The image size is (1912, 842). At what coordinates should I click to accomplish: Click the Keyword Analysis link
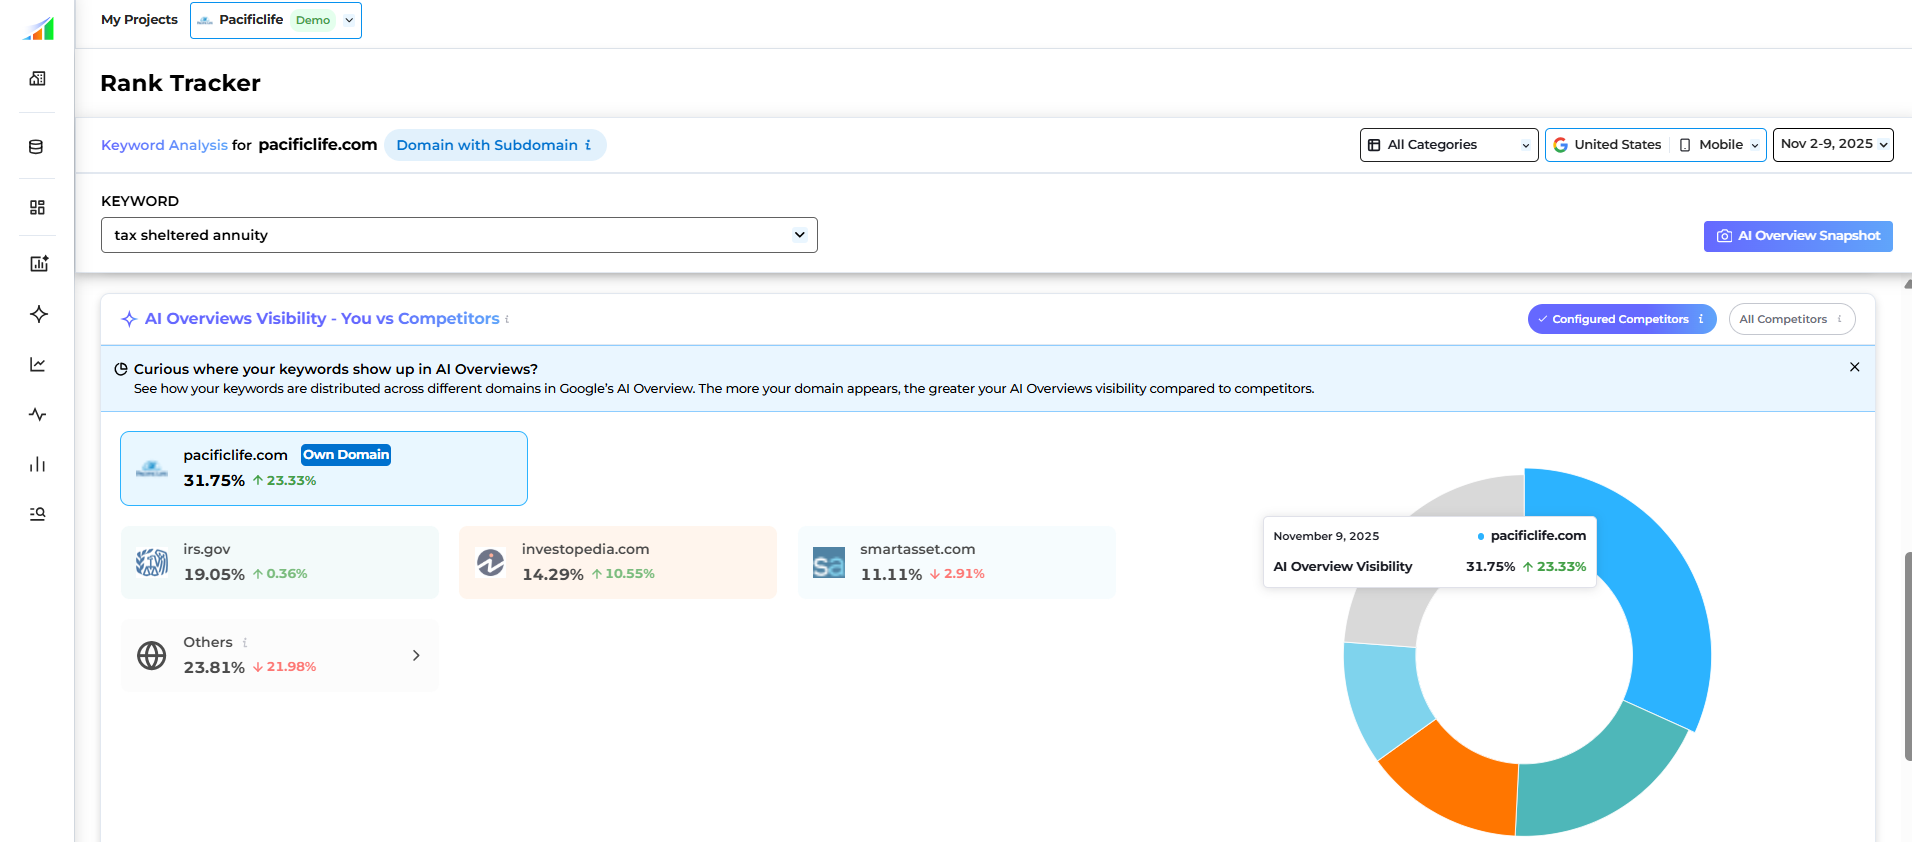(164, 145)
